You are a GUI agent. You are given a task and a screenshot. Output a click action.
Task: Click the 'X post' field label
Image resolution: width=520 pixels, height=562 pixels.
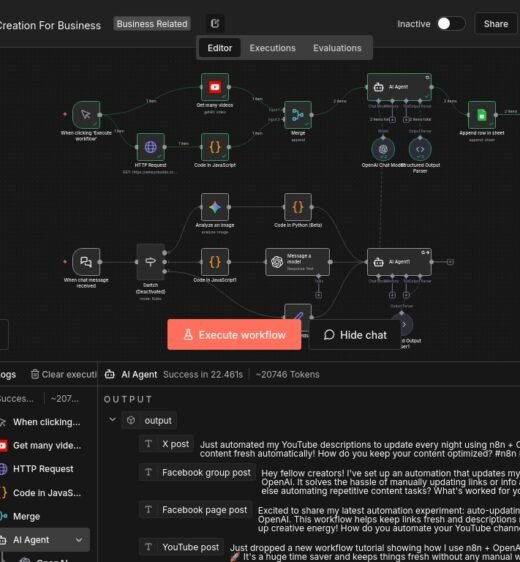176,444
